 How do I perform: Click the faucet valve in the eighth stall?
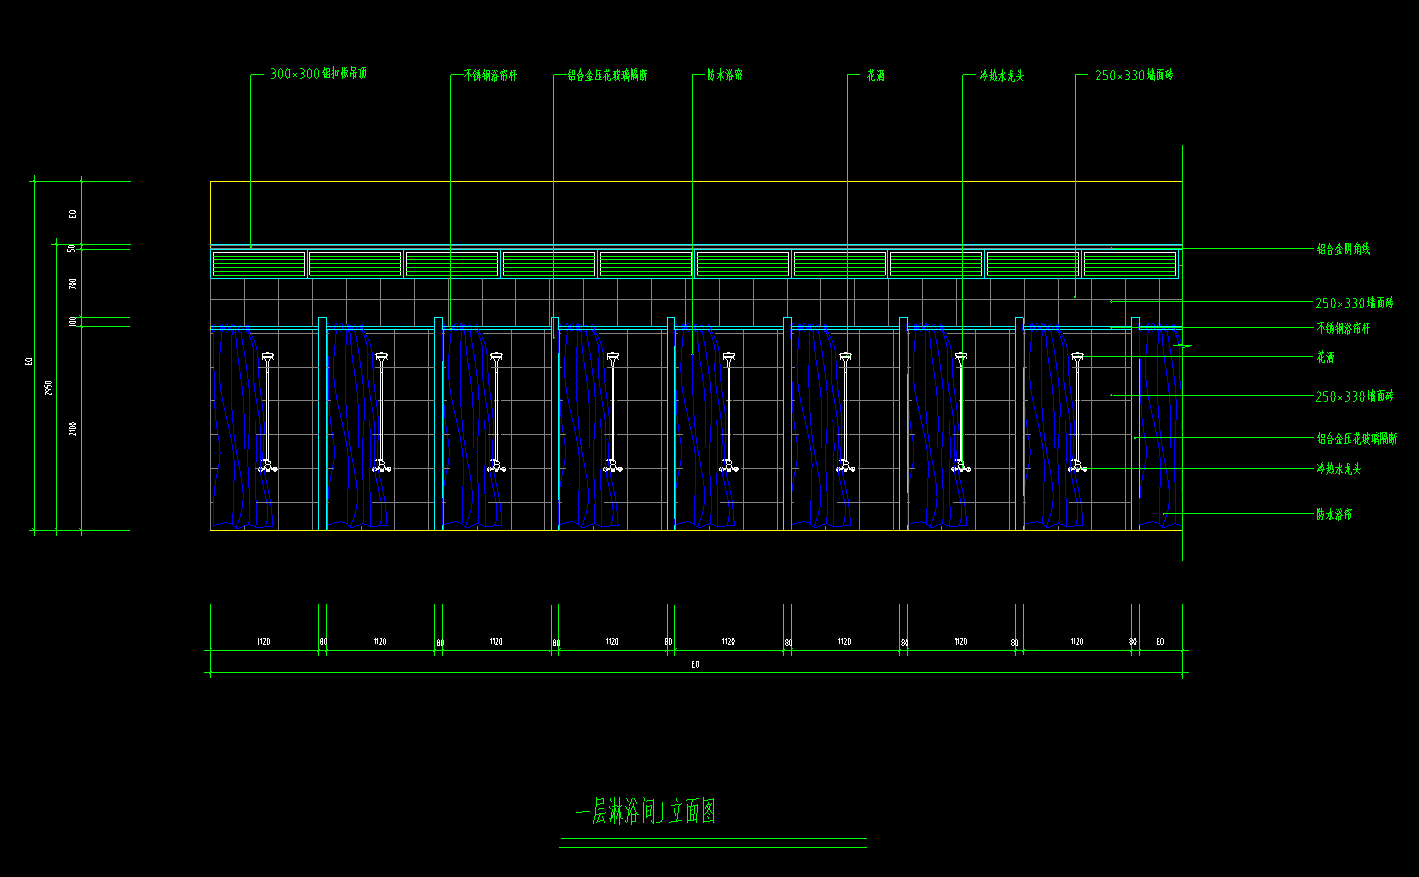[x=1077, y=466]
